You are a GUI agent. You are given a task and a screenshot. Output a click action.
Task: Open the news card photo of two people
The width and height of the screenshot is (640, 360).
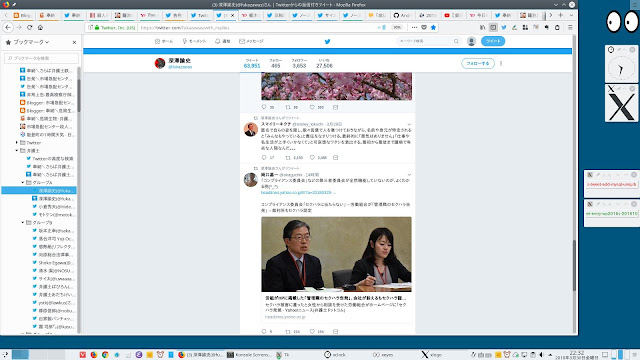click(x=336, y=254)
